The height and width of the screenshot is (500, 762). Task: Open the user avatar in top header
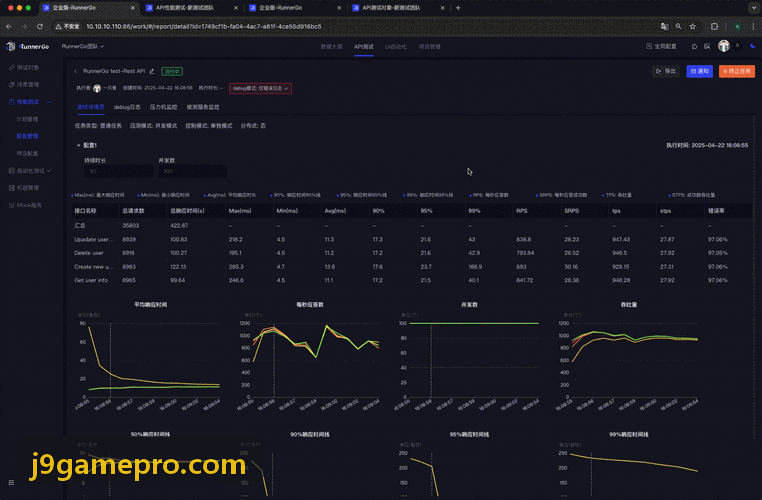pyautogui.click(x=724, y=46)
